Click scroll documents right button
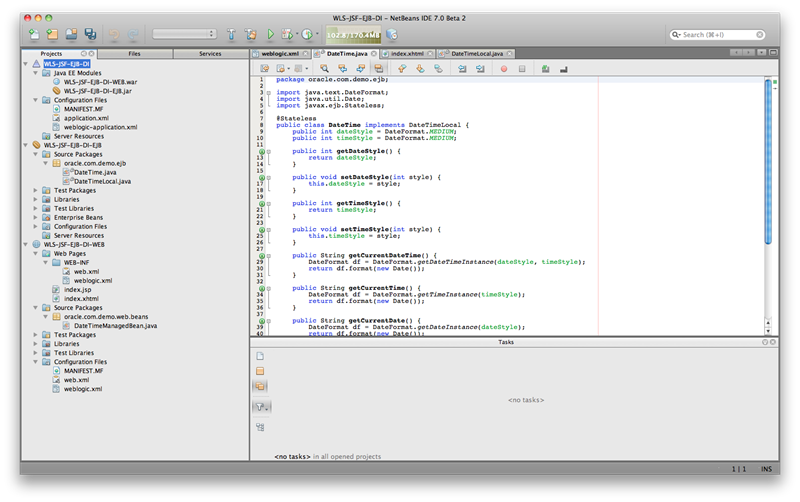The width and height of the screenshot is (800, 502). [748, 53]
